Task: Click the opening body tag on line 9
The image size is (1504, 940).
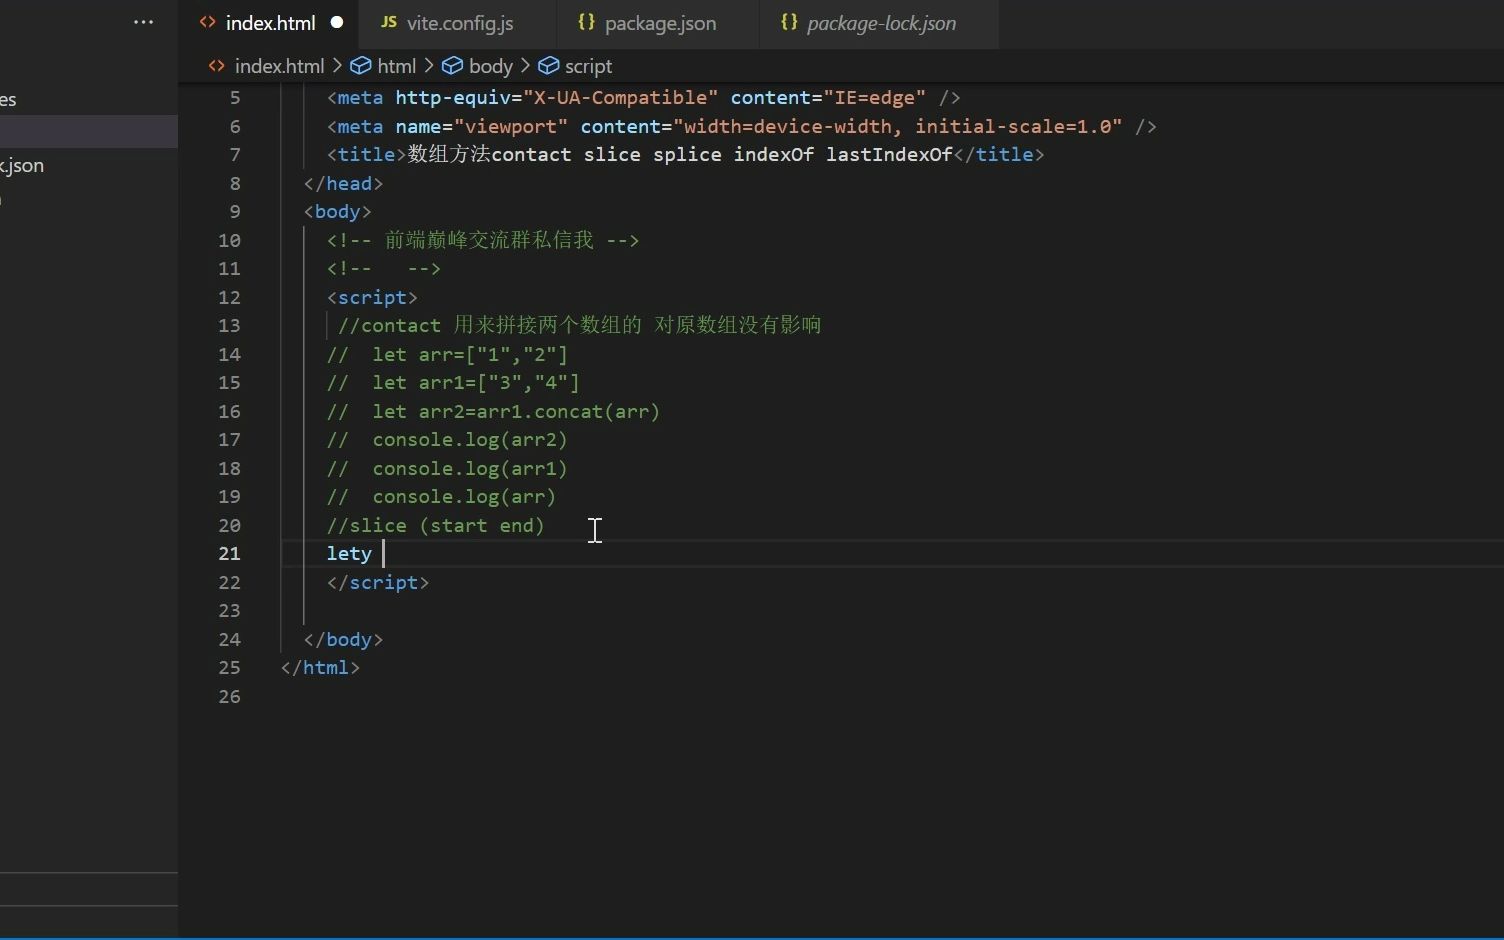Action: point(337,212)
